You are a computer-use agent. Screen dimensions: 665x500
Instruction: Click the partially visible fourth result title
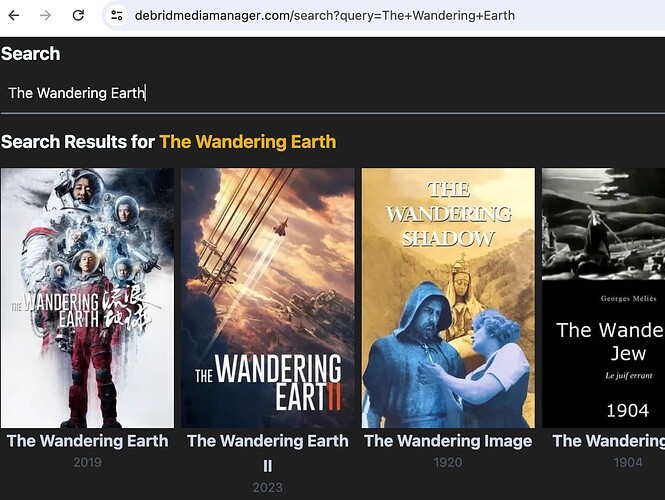coord(608,441)
